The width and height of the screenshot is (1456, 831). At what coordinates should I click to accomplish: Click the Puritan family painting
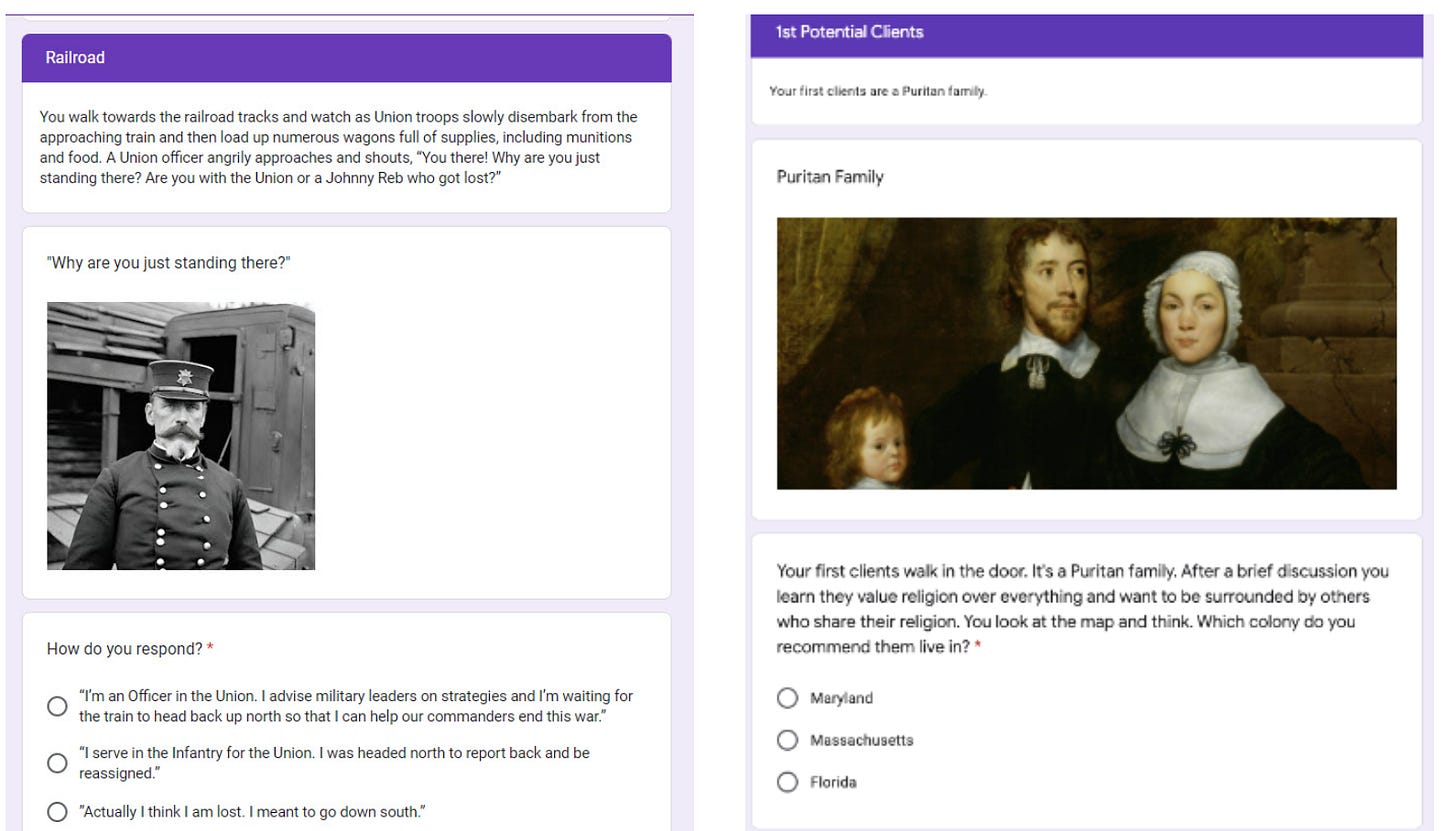pyautogui.click(x=1087, y=353)
